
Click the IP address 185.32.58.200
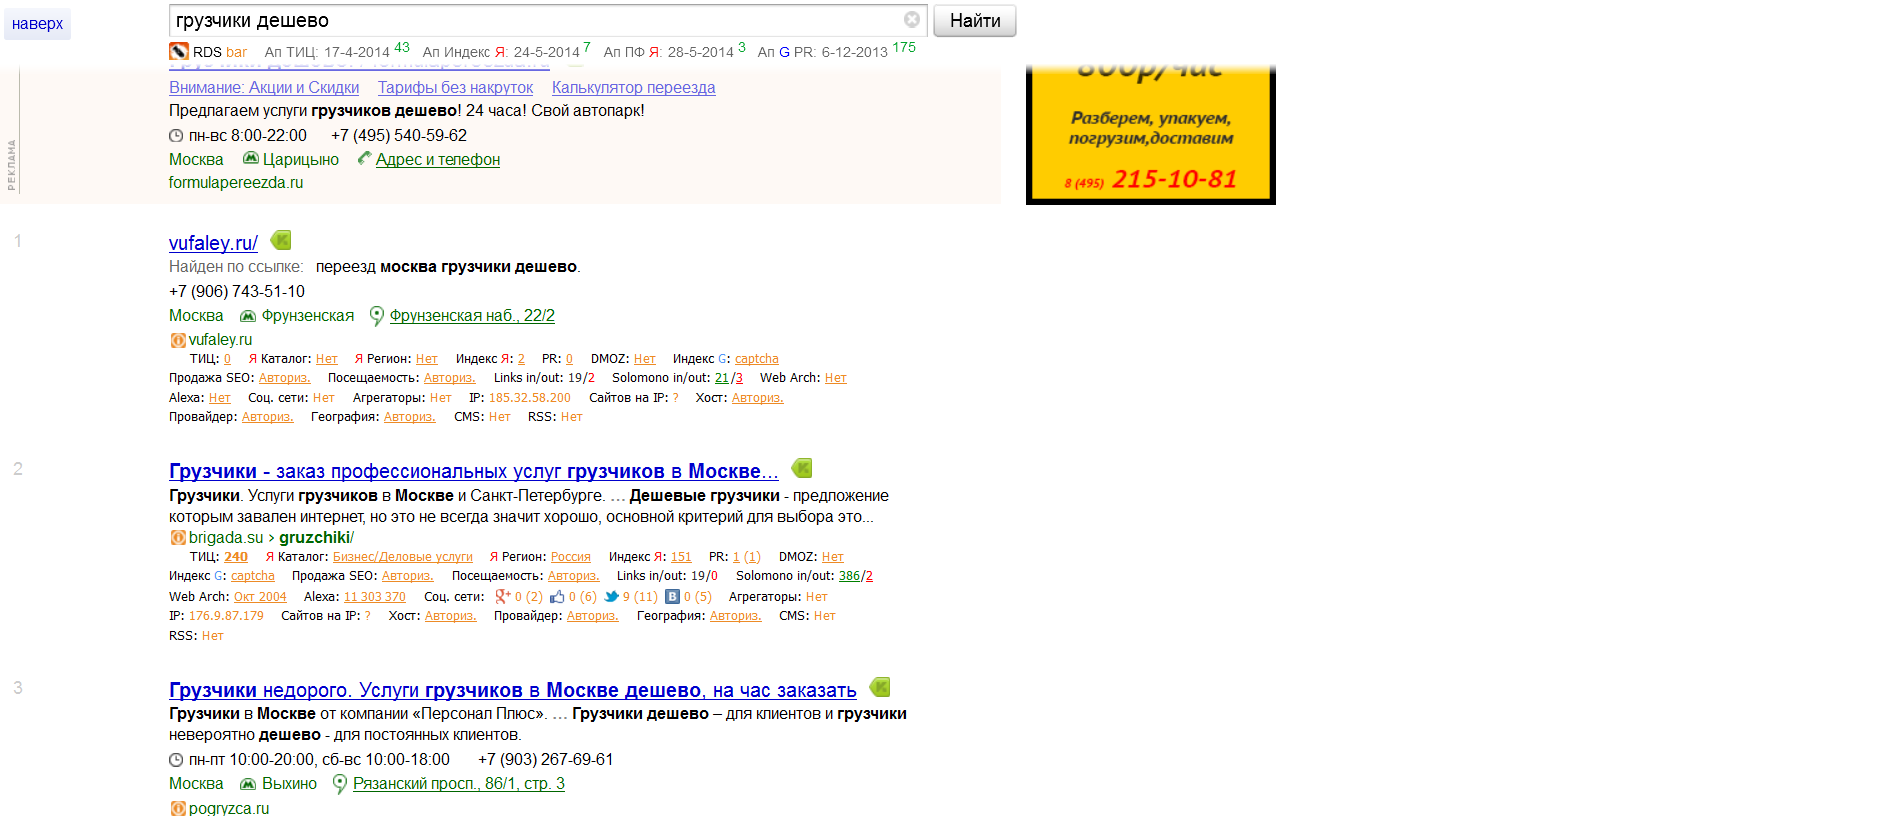click(x=530, y=398)
